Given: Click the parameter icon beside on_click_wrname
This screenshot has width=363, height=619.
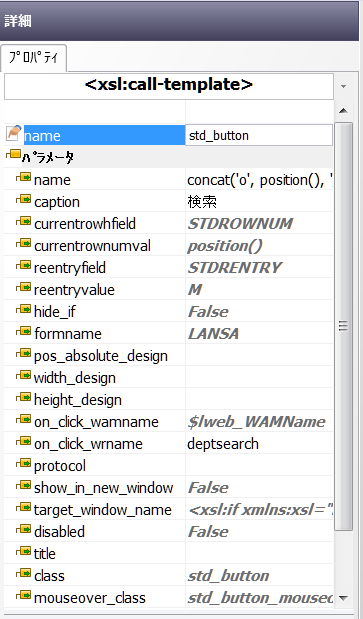Looking at the screenshot, I should (x=23, y=441).
